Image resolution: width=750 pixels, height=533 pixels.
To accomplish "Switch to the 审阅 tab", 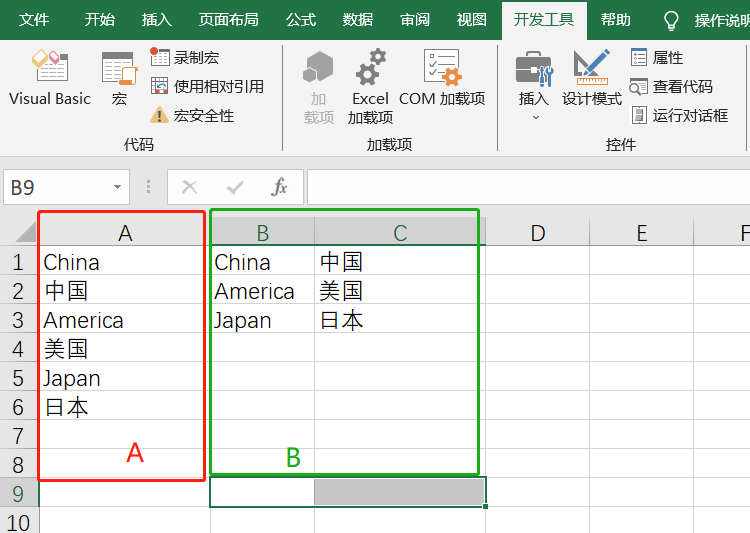I will tap(415, 20).
